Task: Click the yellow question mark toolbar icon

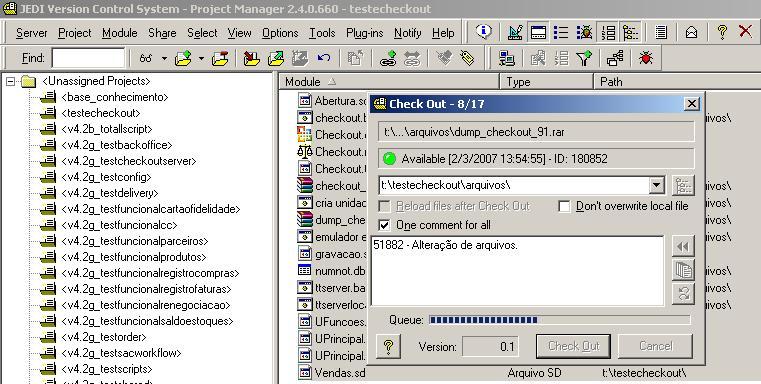Action: 722,33
